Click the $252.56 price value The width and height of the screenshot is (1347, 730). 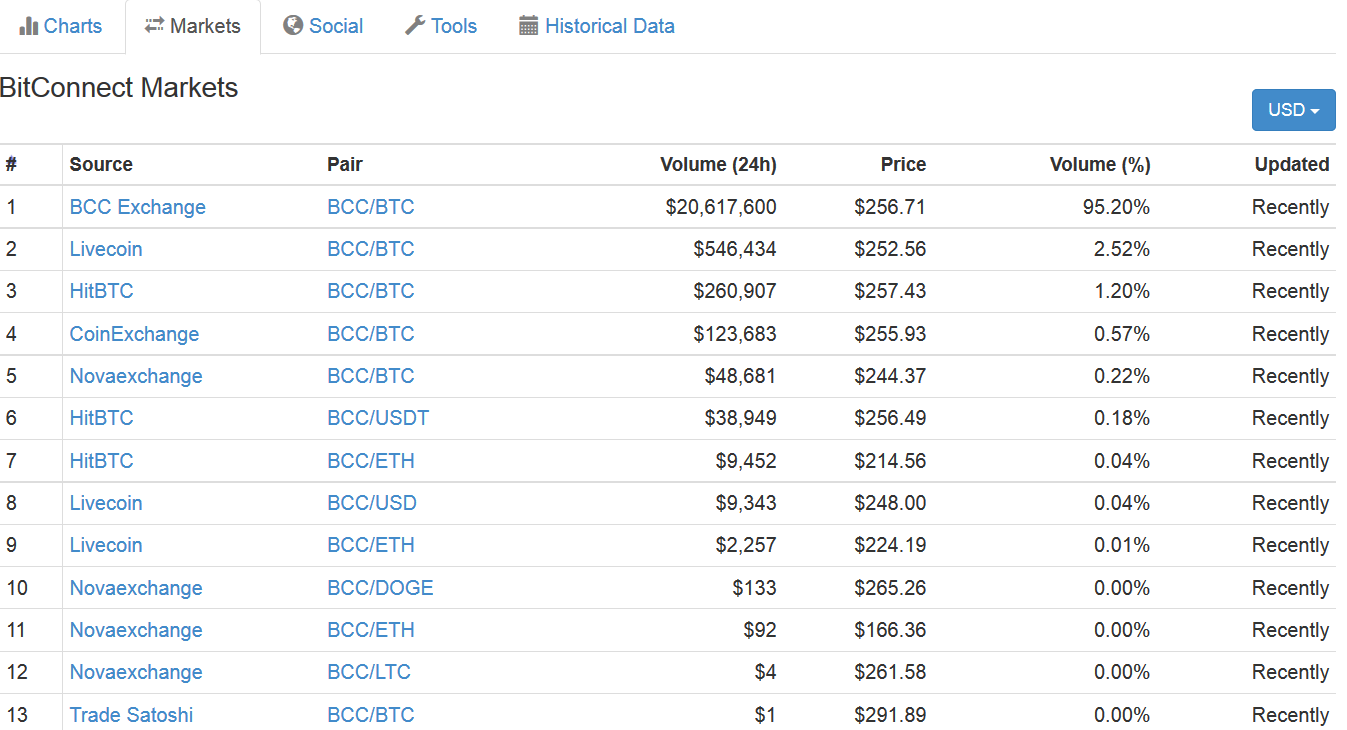click(890, 249)
